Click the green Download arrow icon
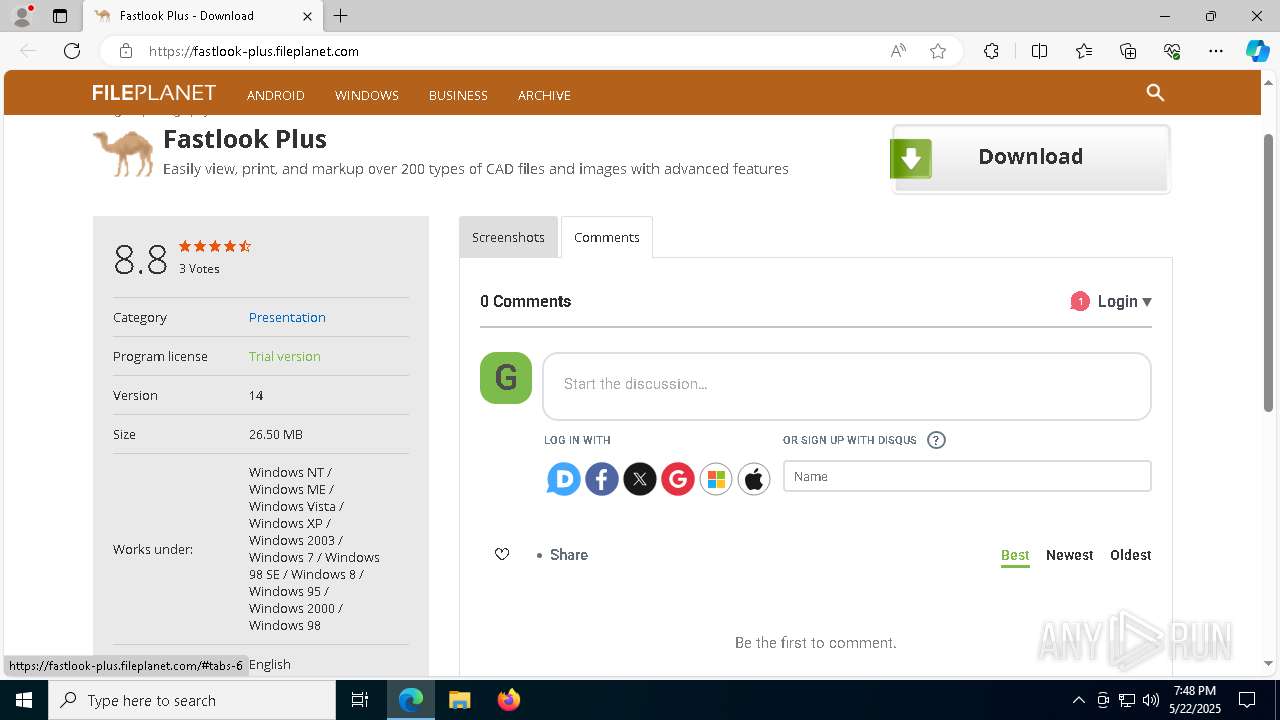Viewport: 1280px width, 720px height. point(911,158)
